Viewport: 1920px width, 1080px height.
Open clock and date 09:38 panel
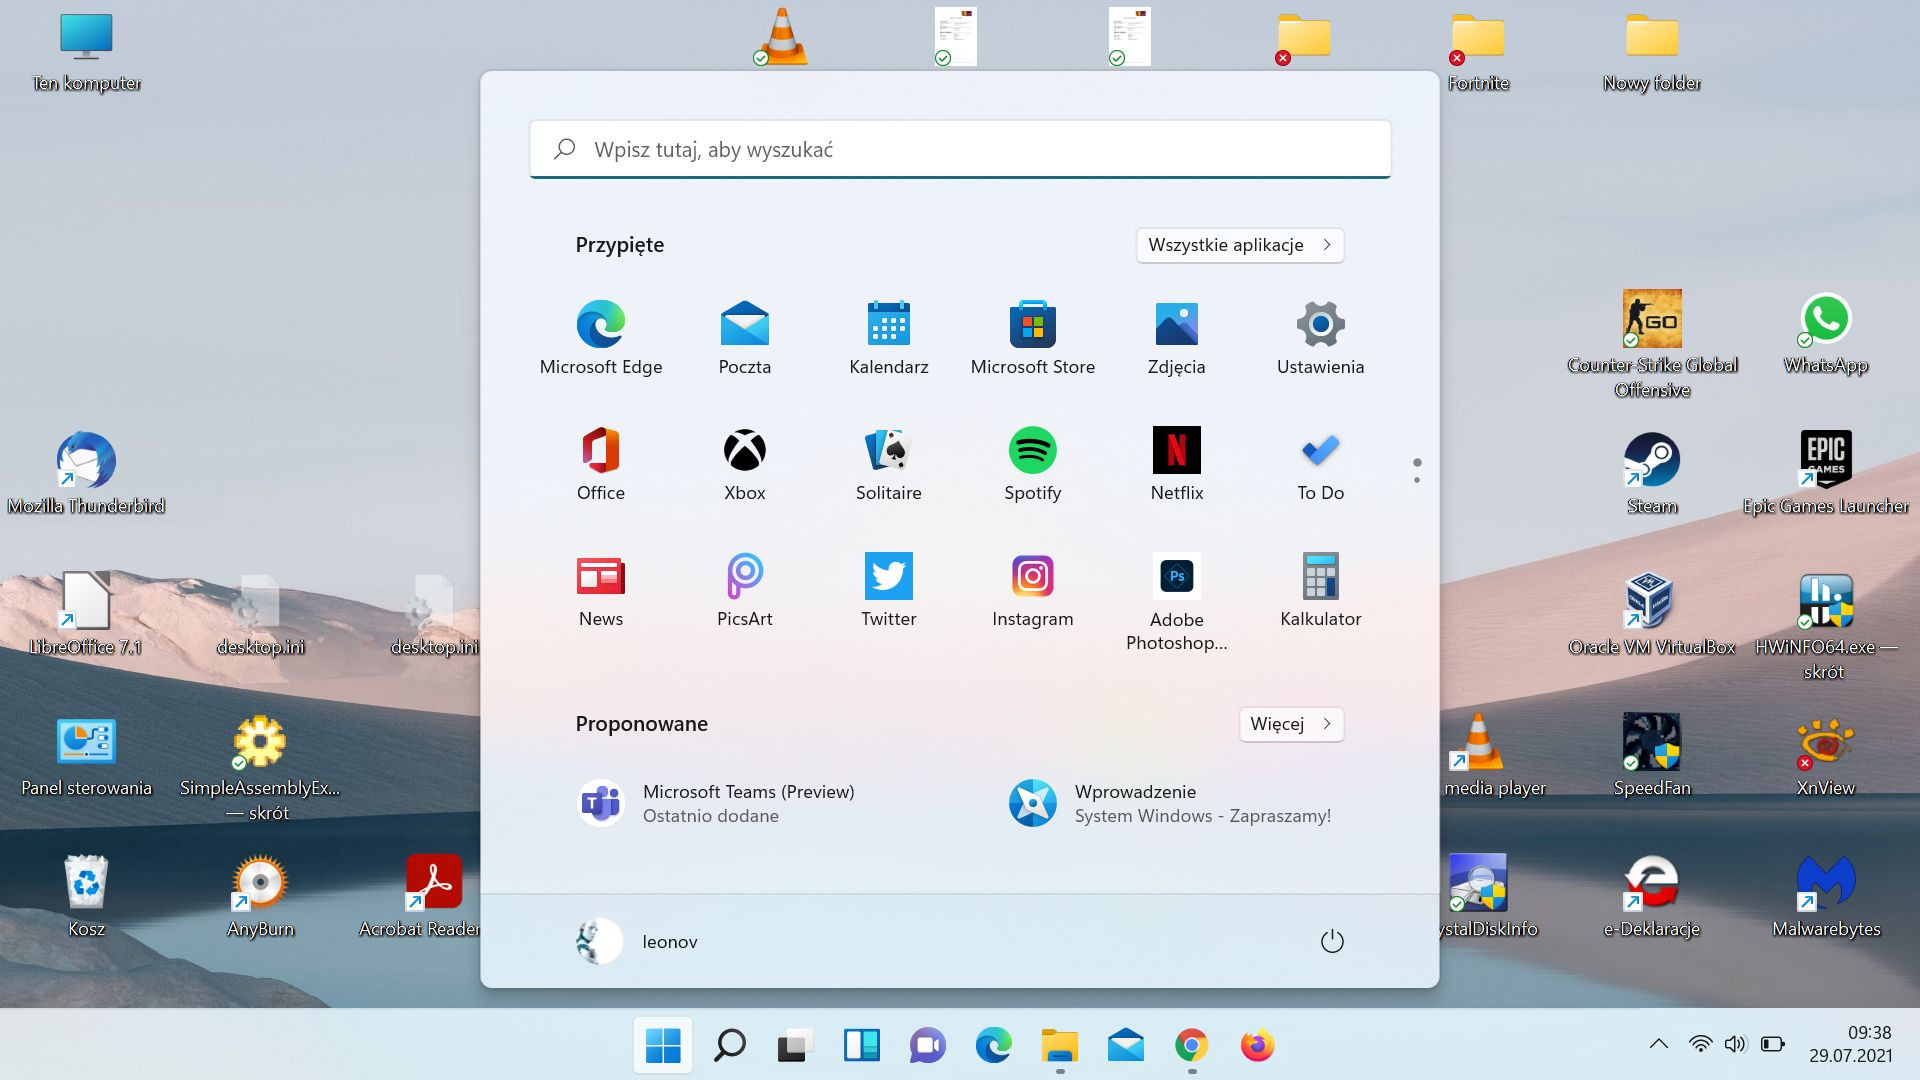click(1851, 1044)
